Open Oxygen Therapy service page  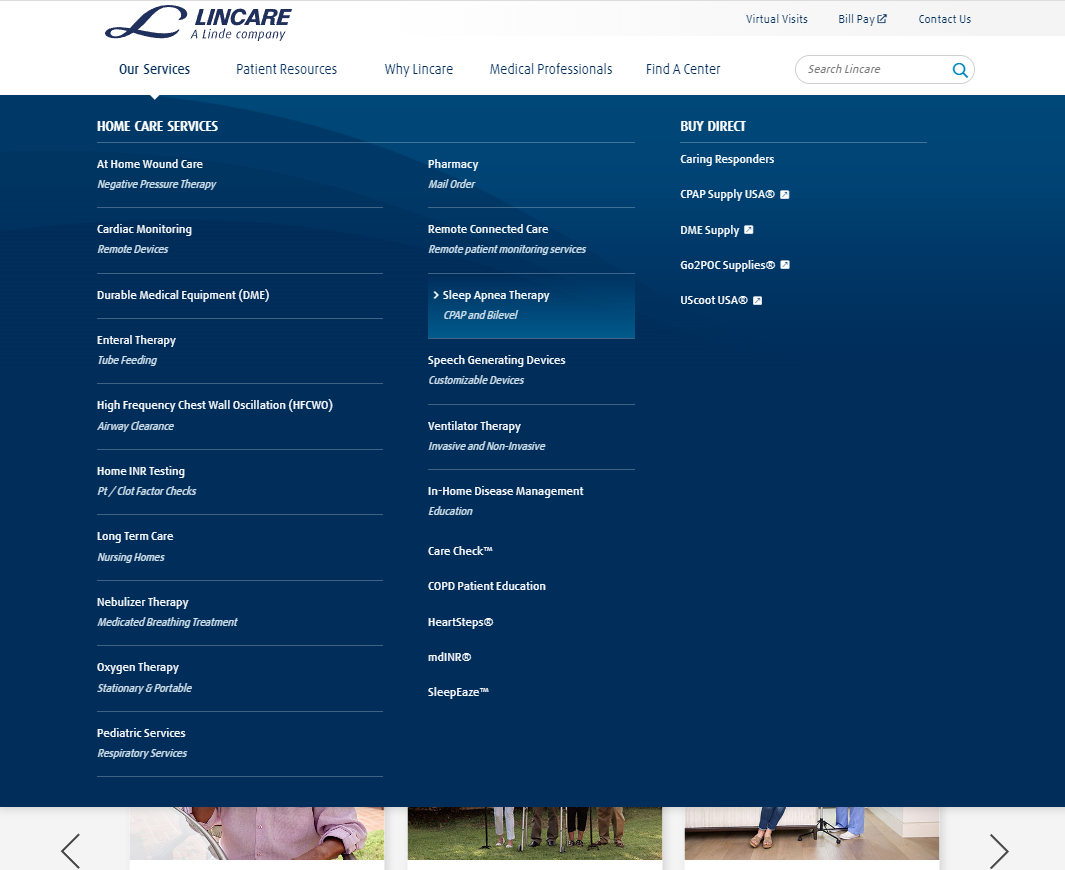tap(138, 667)
